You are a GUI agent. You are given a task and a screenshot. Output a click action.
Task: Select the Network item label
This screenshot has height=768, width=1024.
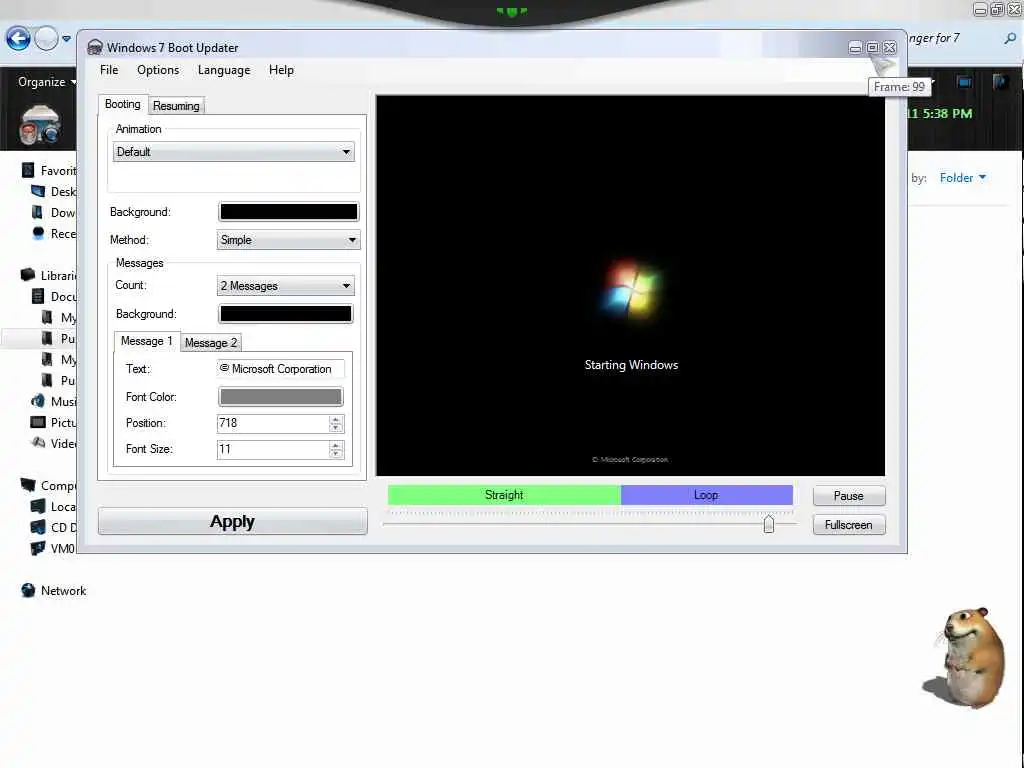coord(63,590)
